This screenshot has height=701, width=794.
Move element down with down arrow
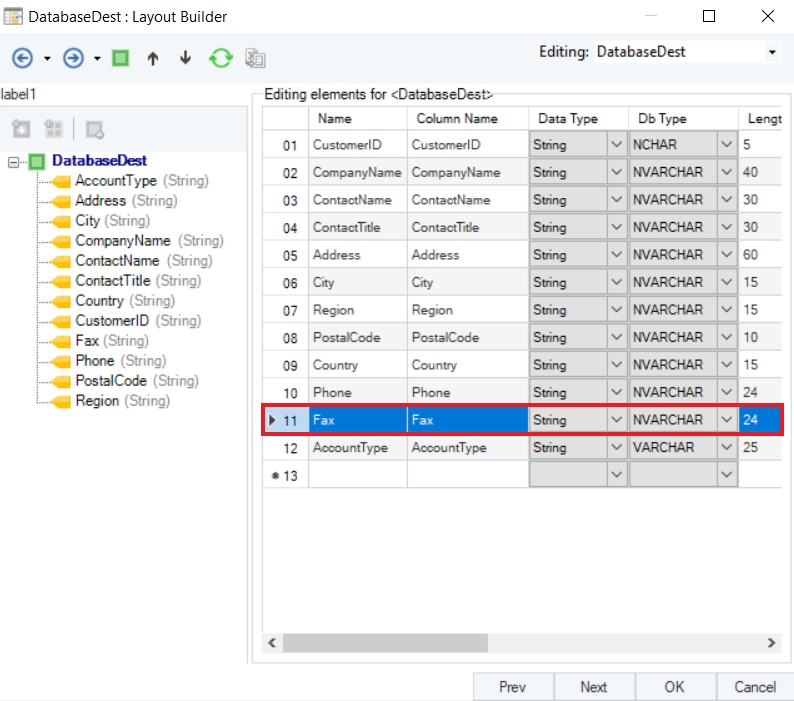pos(185,58)
